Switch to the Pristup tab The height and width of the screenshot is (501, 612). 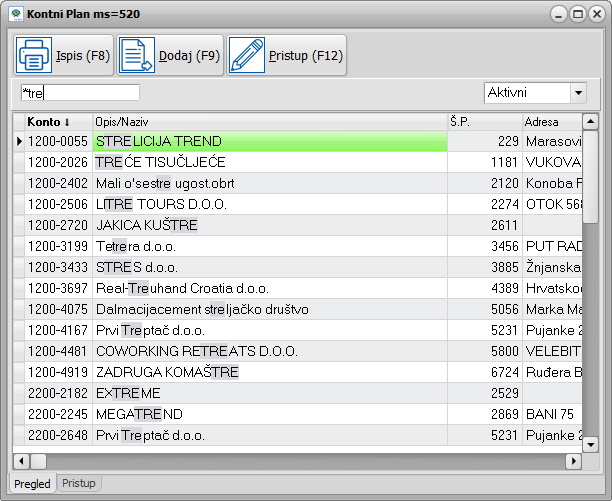(x=79, y=484)
